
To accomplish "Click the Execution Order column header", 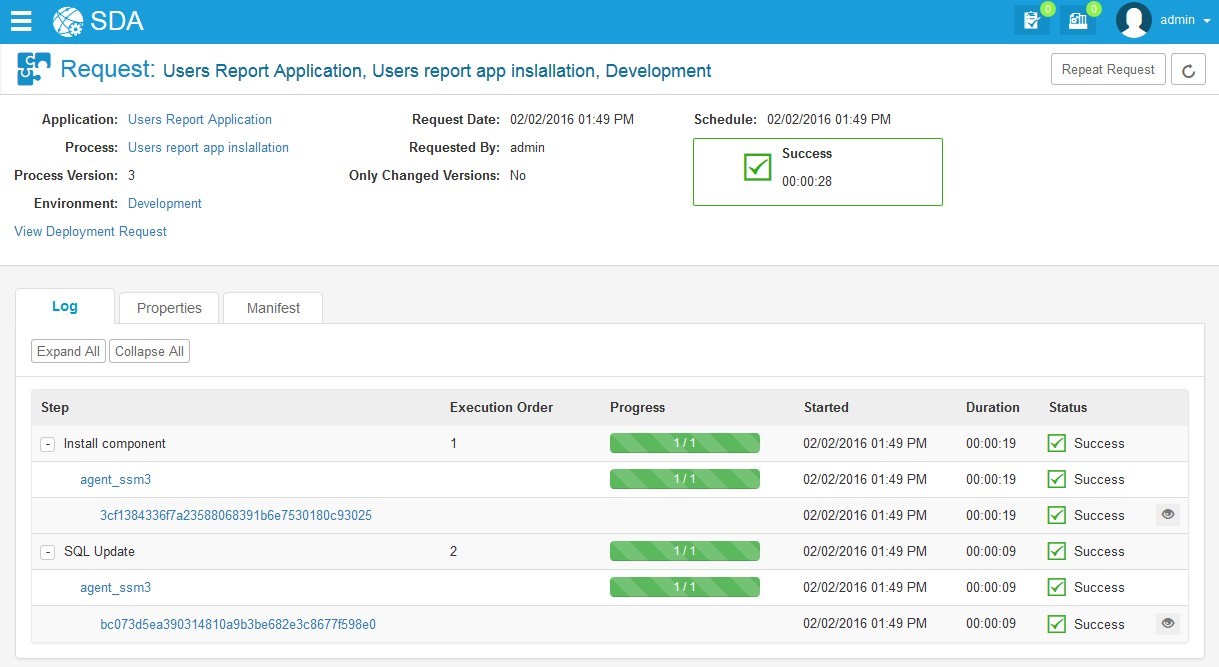I will pos(501,407).
